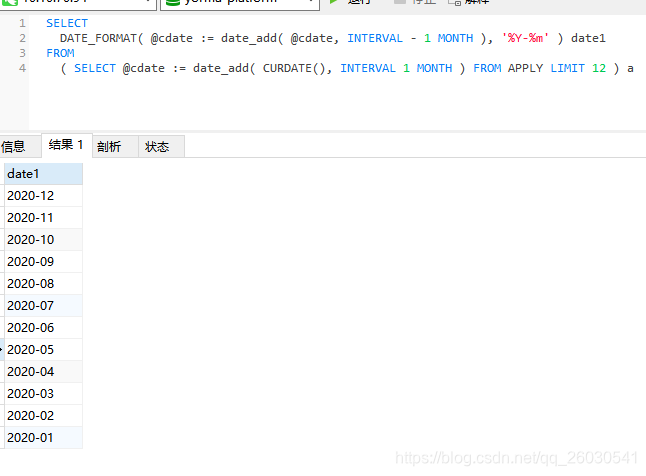The height and width of the screenshot is (476, 646).
Task: Select the 2020-12 result cell
Action: point(43,195)
